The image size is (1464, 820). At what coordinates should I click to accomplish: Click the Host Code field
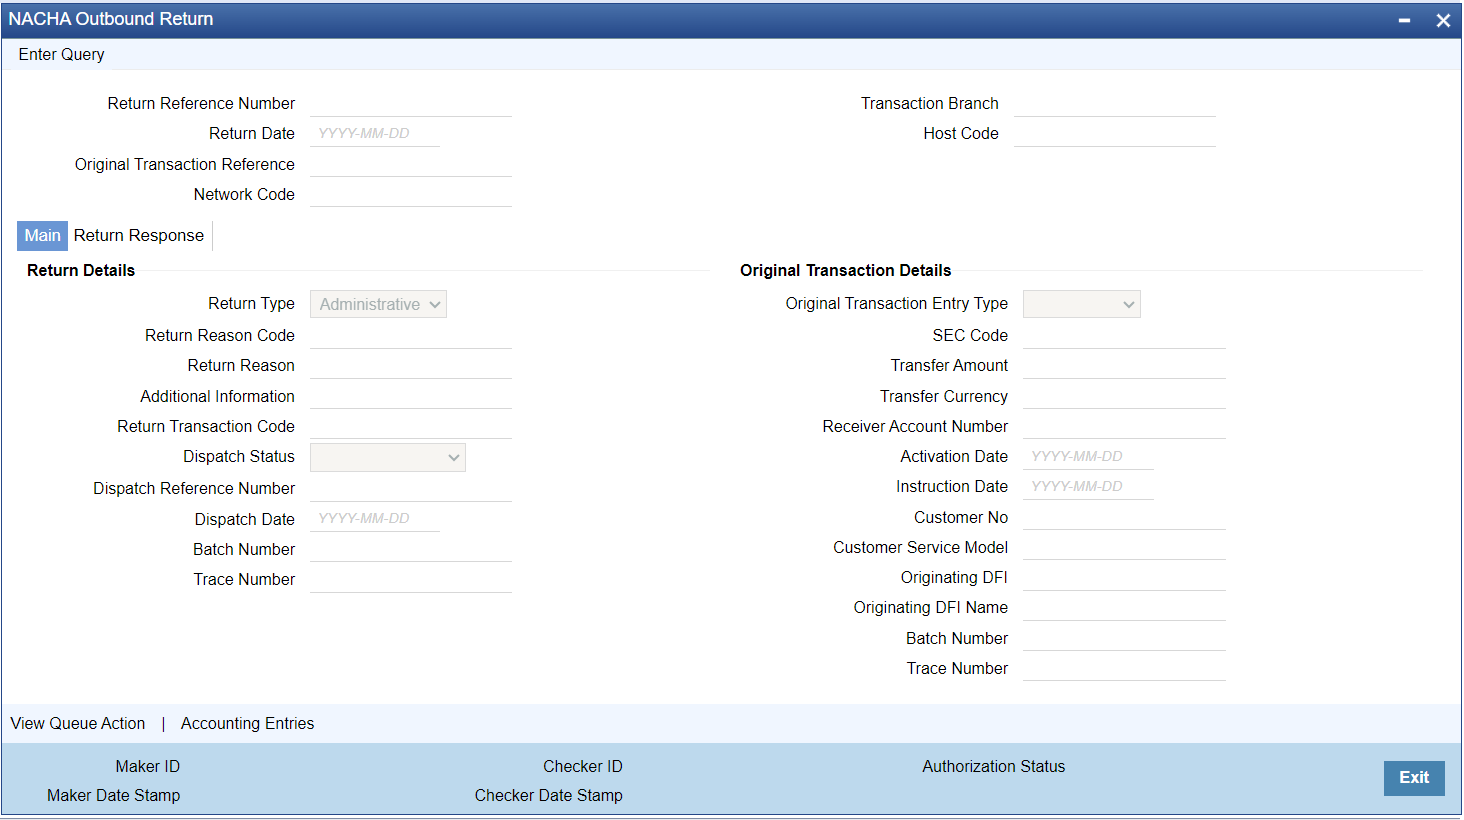click(x=1115, y=134)
